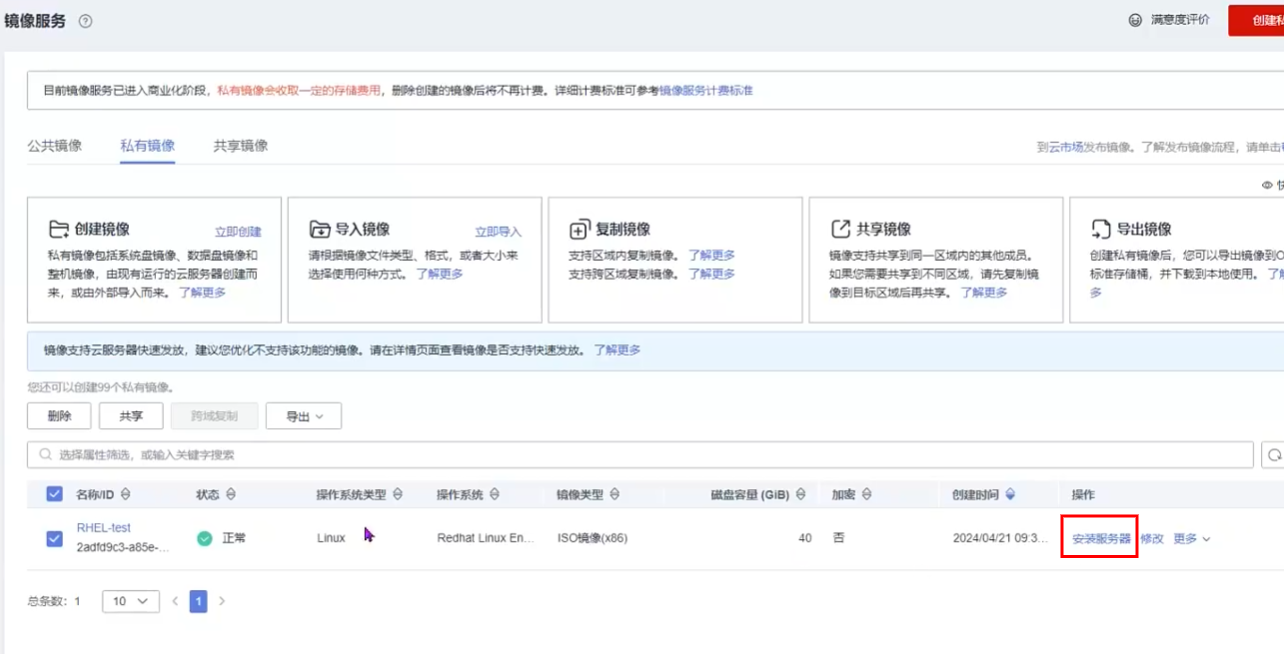Toggle the select-all checkbox in table header
This screenshot has height=654, width=1284.
pyautogui.click(x=55, y=494)
